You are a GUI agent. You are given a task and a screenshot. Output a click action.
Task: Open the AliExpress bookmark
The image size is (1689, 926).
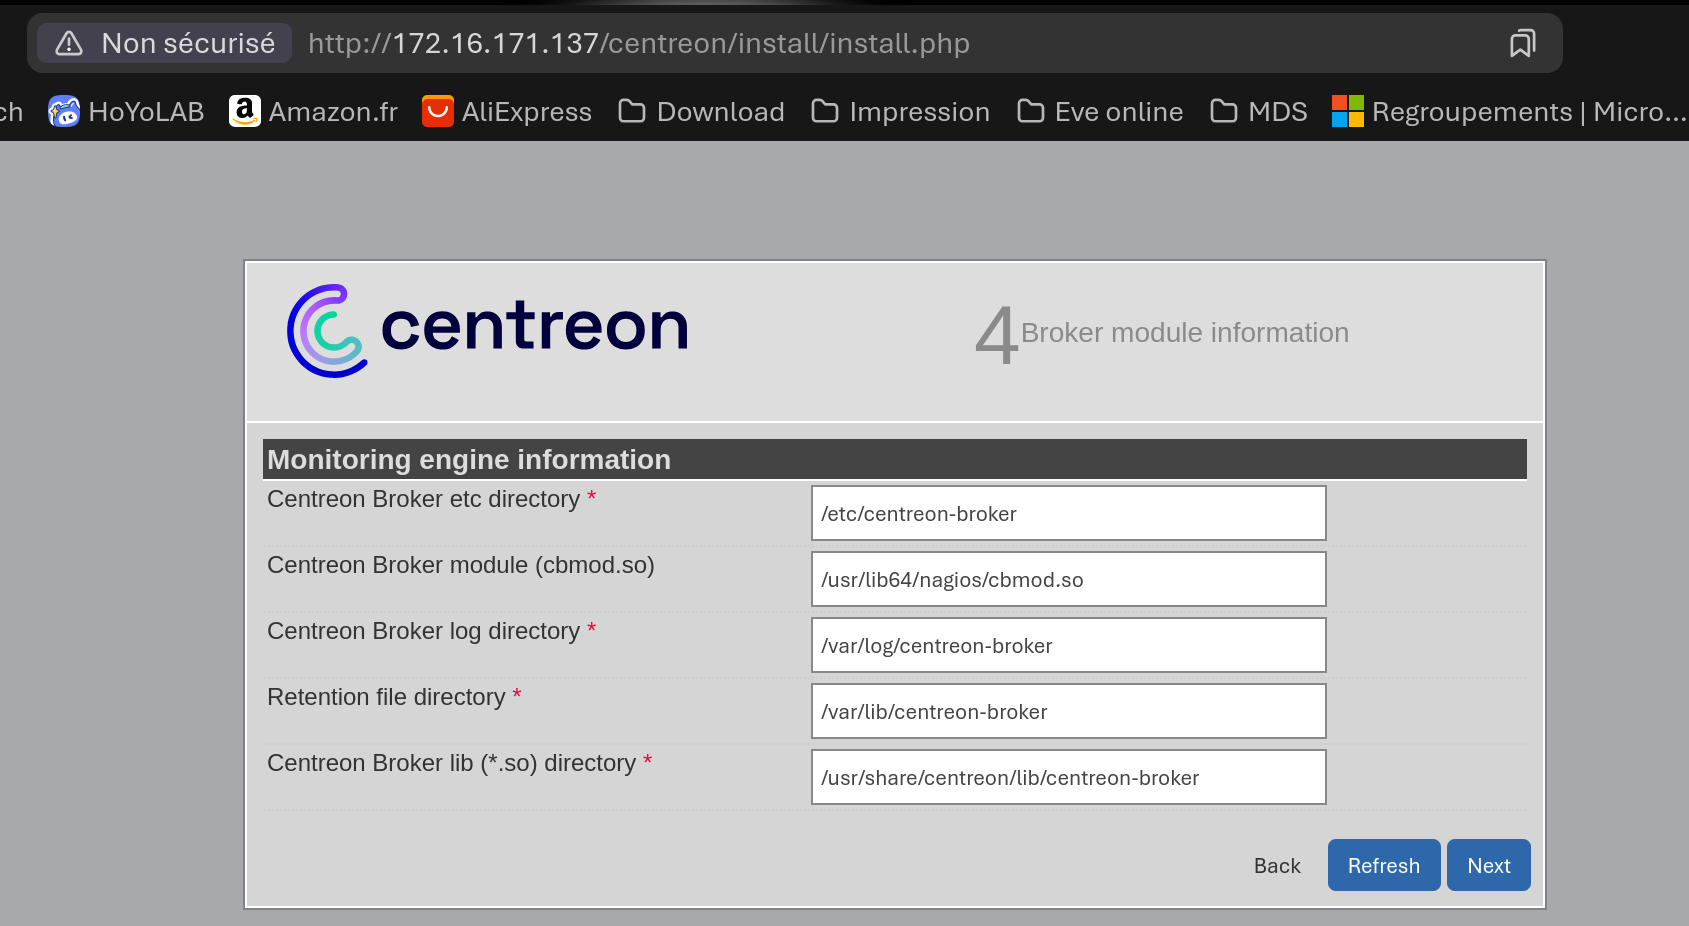click(x=507, y=111)
